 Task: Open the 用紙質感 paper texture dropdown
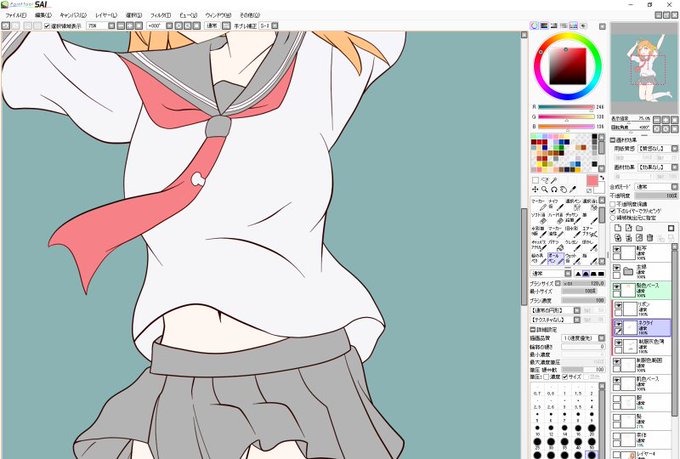[674, 149]
